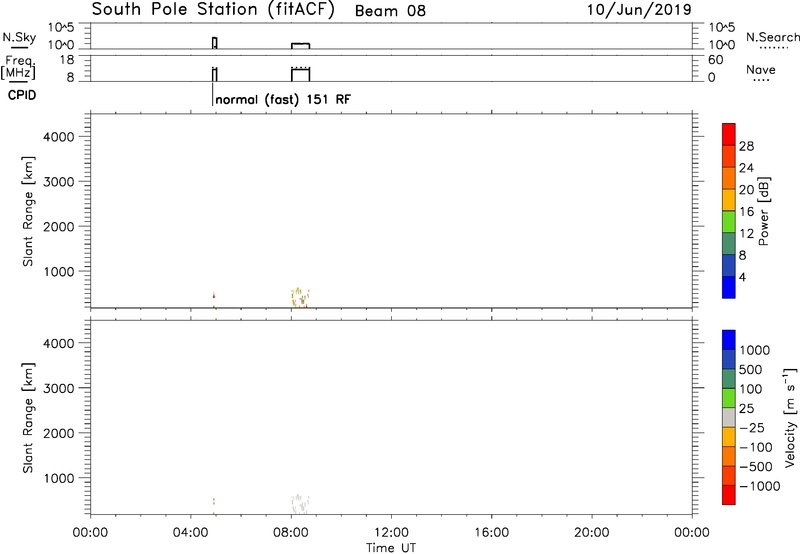Pick the red bottom segment of Velocity colorbar
The width and height of the screenshot is (800, 554).
[x=729, y=495]
